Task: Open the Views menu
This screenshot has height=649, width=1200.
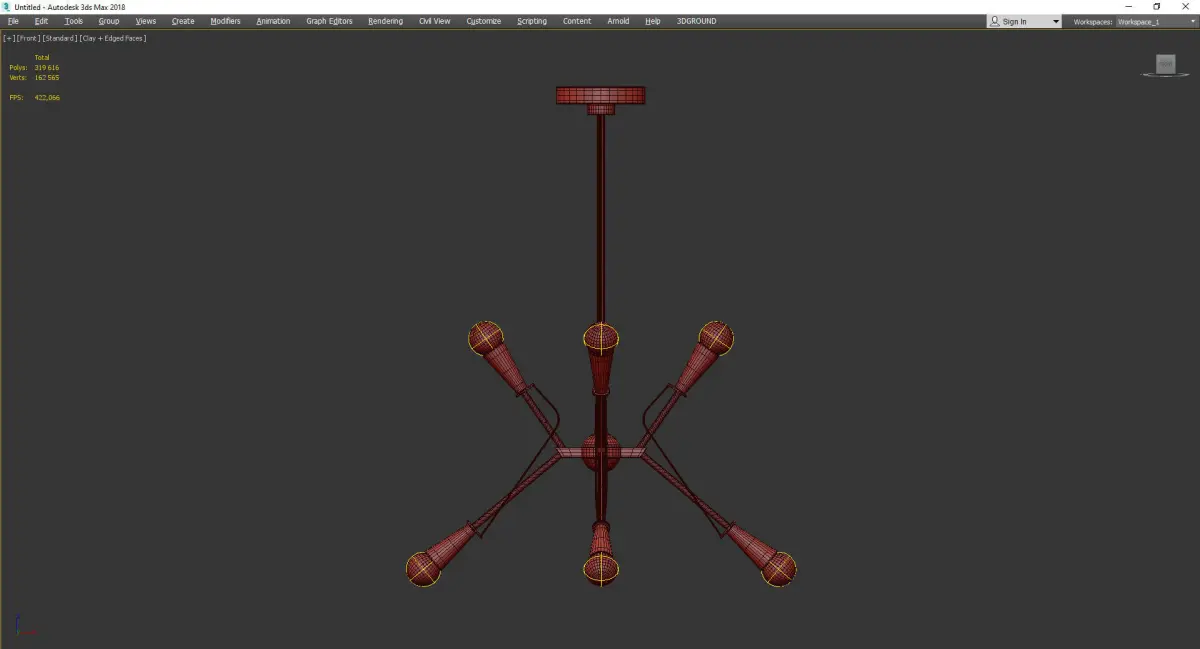Action: pyautogui.click(x=146, y=21)
